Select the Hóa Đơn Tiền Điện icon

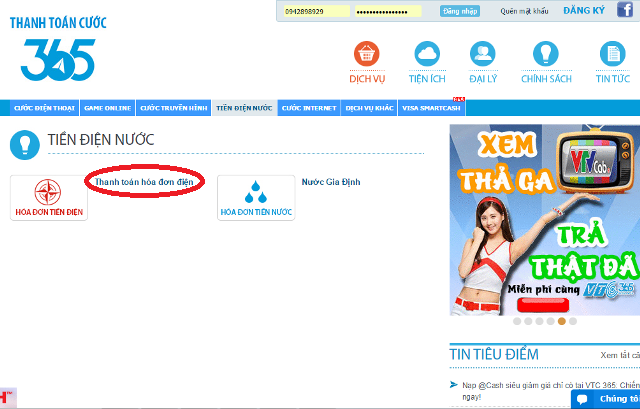tap(49, 197)
